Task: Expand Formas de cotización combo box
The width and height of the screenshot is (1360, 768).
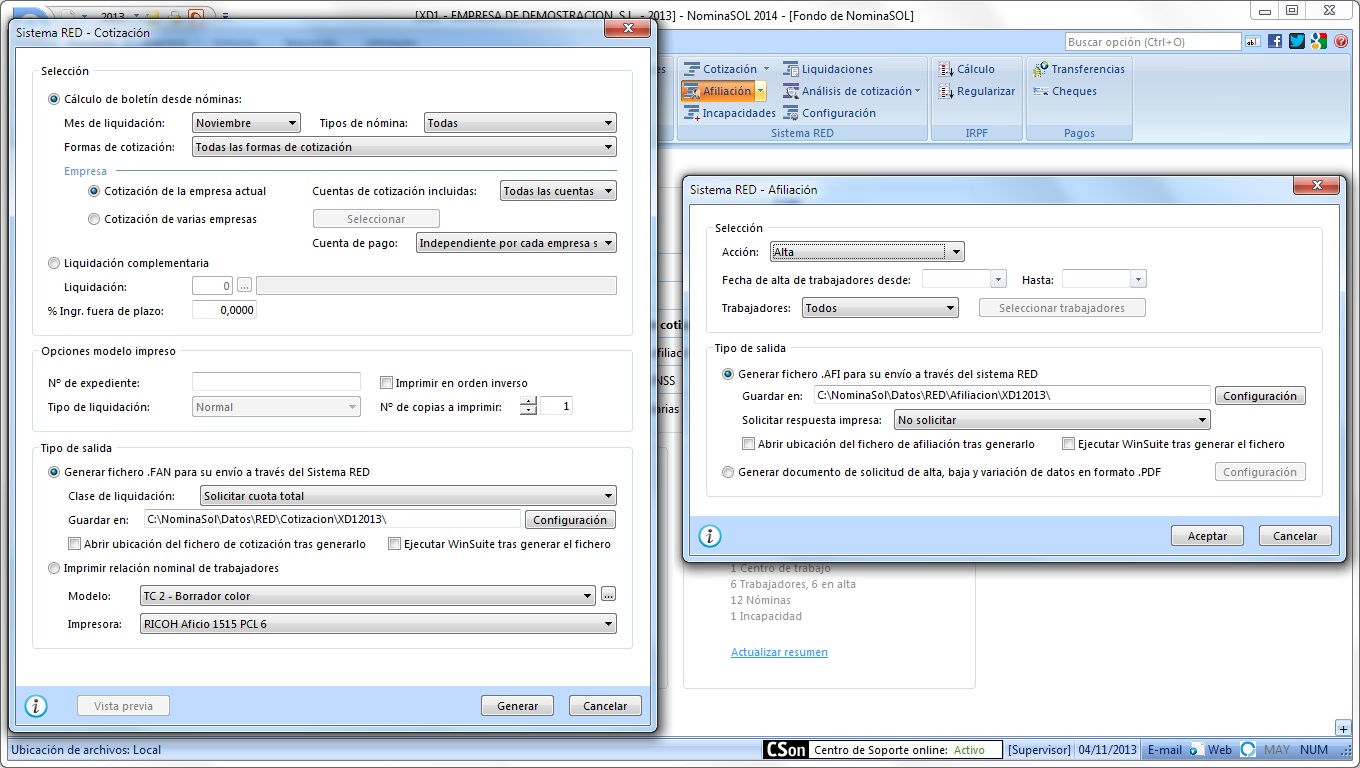Action: 404,147
